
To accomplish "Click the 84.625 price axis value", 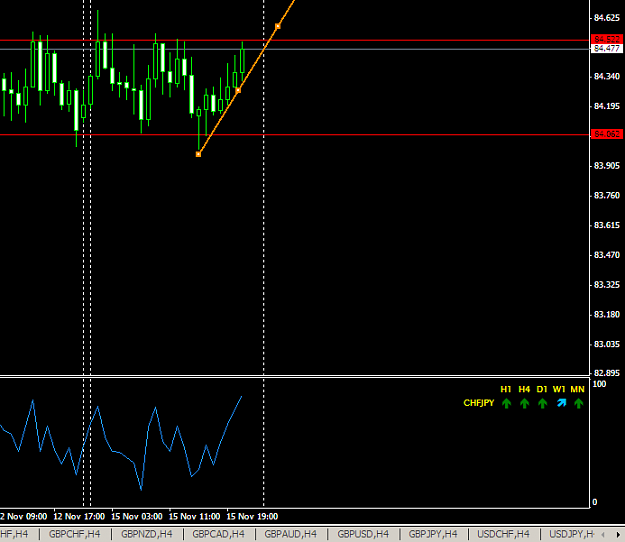I will click(607, 18).
